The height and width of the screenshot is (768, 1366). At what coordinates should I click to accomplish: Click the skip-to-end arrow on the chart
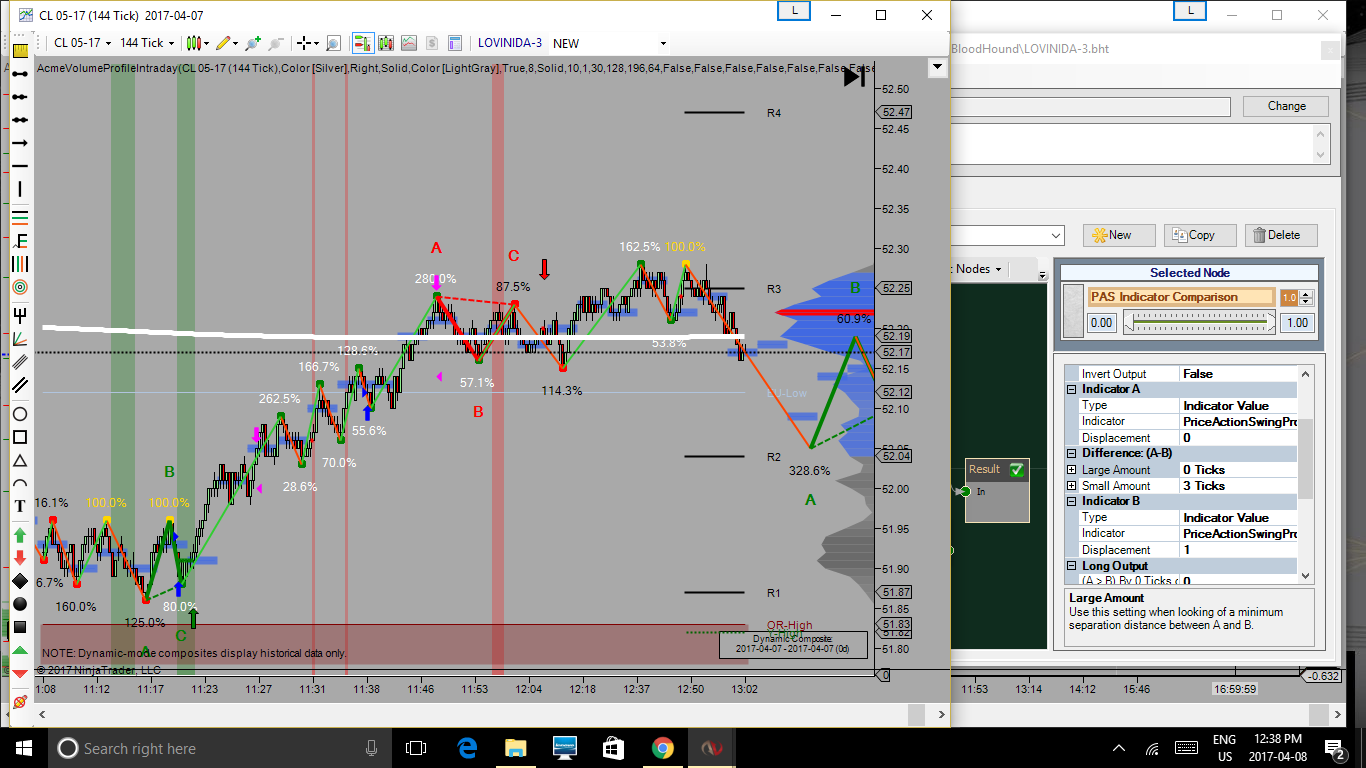pyautogui.click(x=854, y=76)
